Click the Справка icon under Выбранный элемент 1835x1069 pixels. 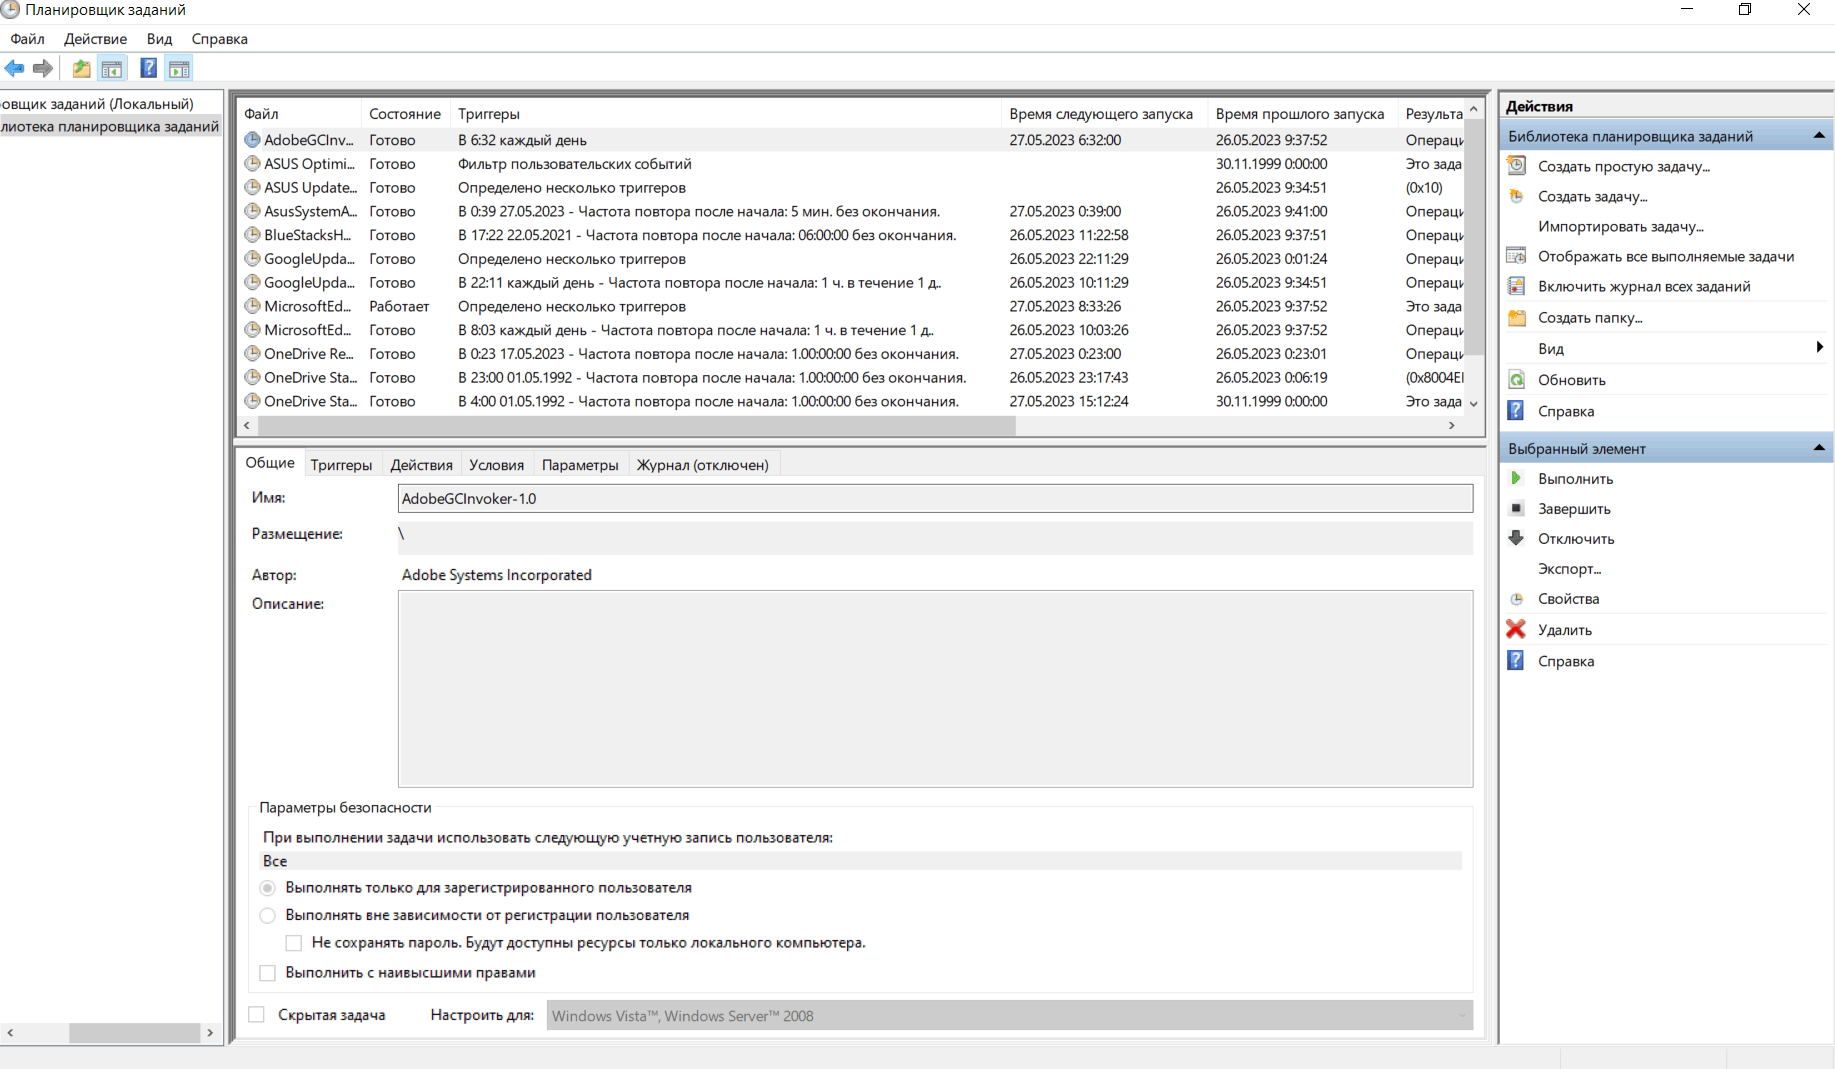click(x=1517, y=661)
